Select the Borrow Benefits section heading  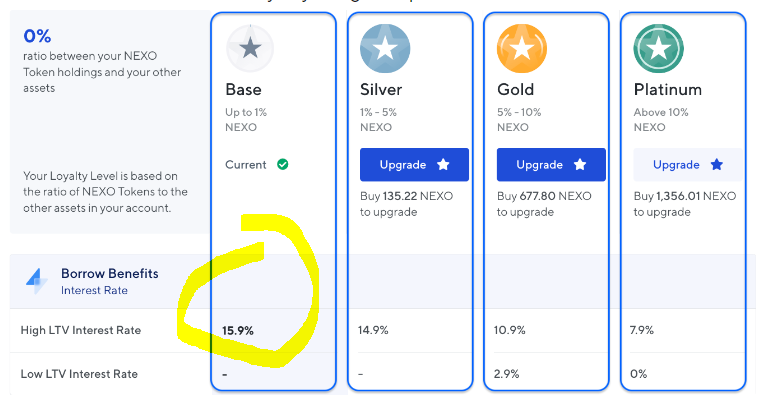click(110, 273)
